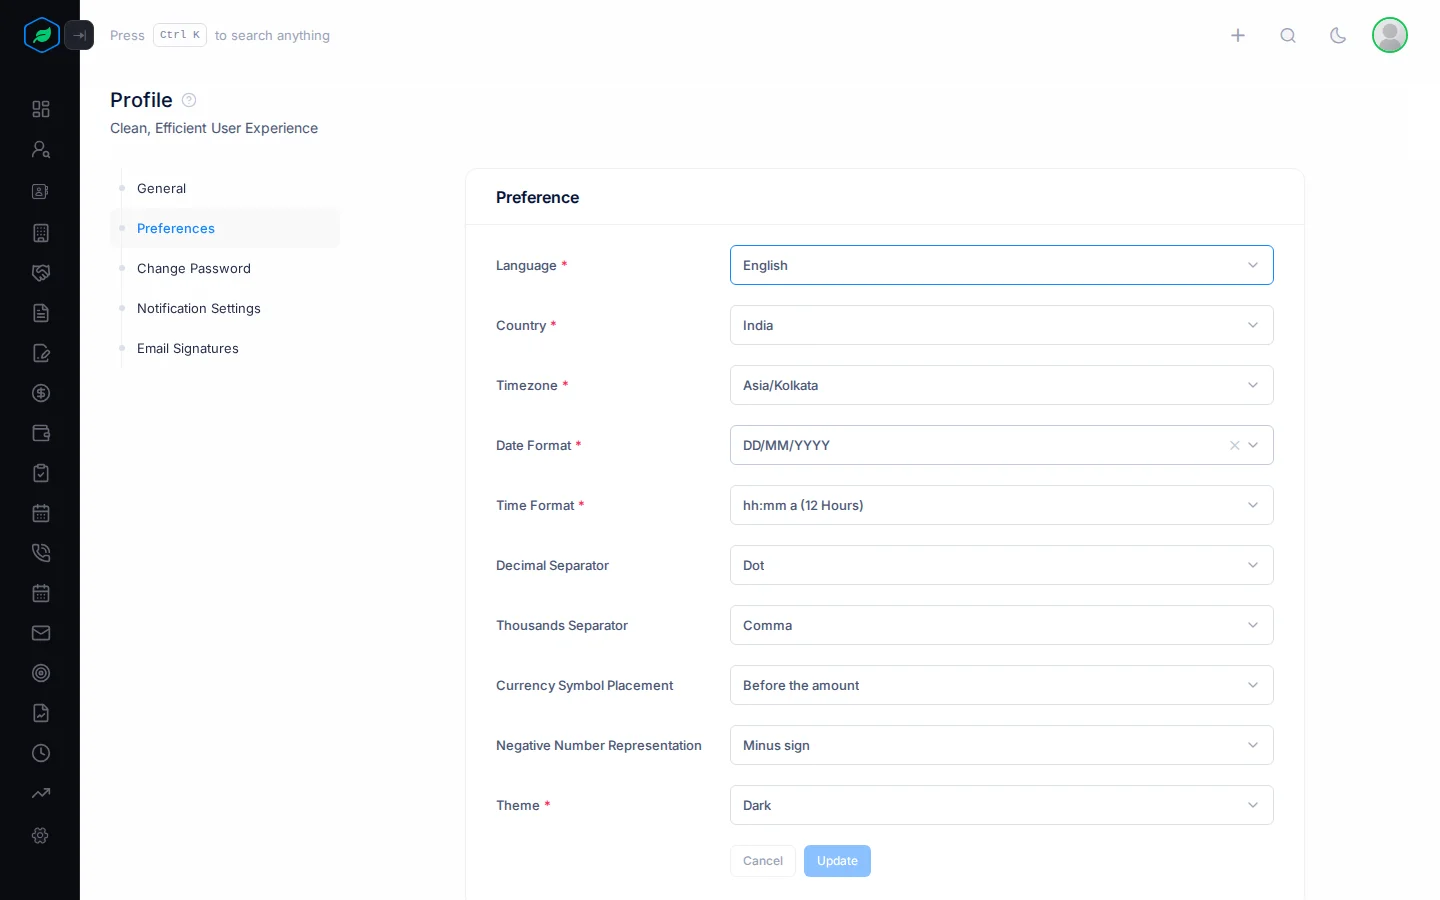Toggle dark mode with the moon icon
This screenshot has height=900, width=1440.
pos(1338,35)
